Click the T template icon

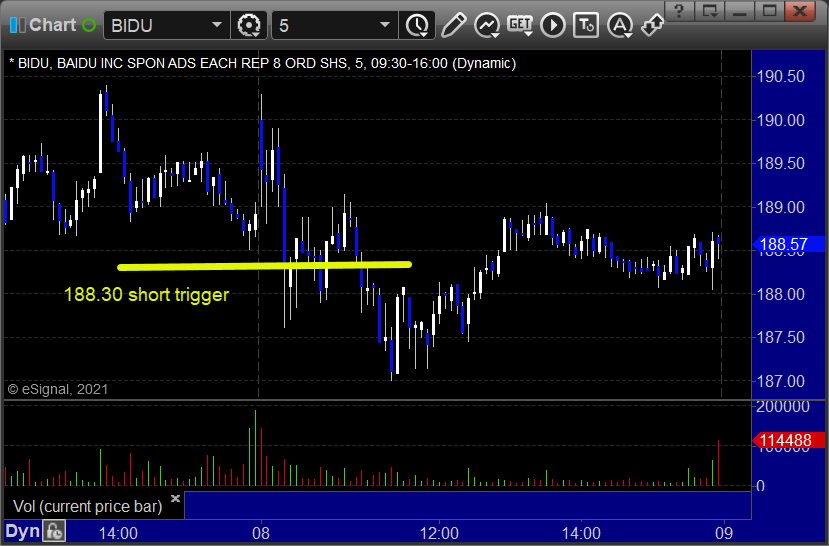point(586,25)
